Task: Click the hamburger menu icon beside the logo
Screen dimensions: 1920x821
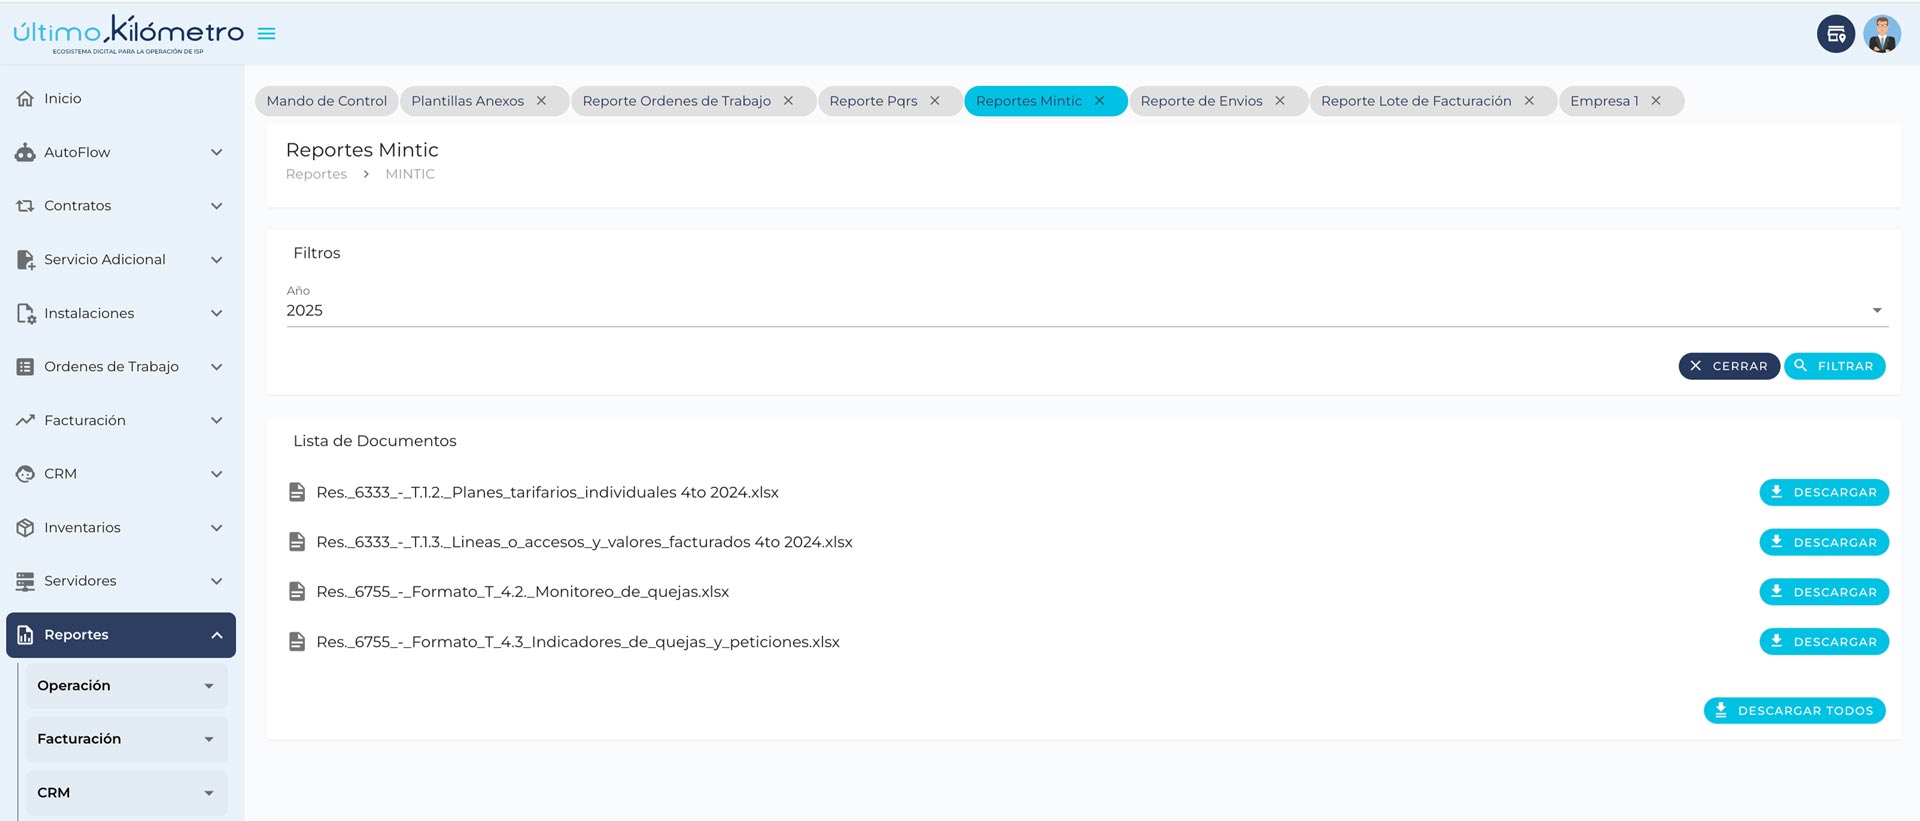Action: click(x=266, y=34)
